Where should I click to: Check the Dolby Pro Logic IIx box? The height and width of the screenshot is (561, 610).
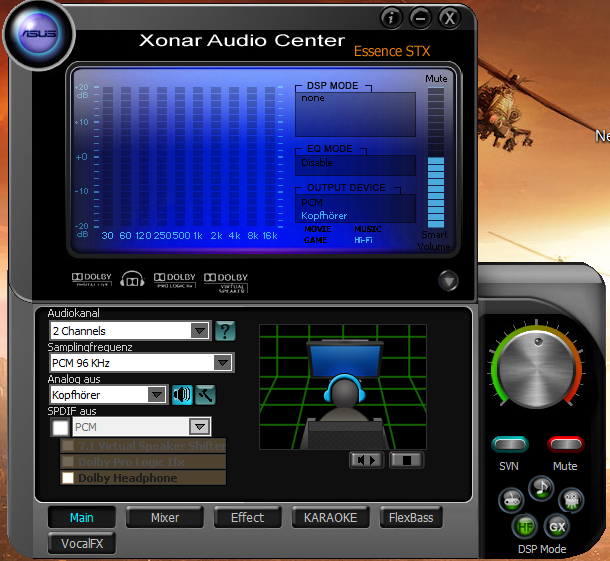68,462
